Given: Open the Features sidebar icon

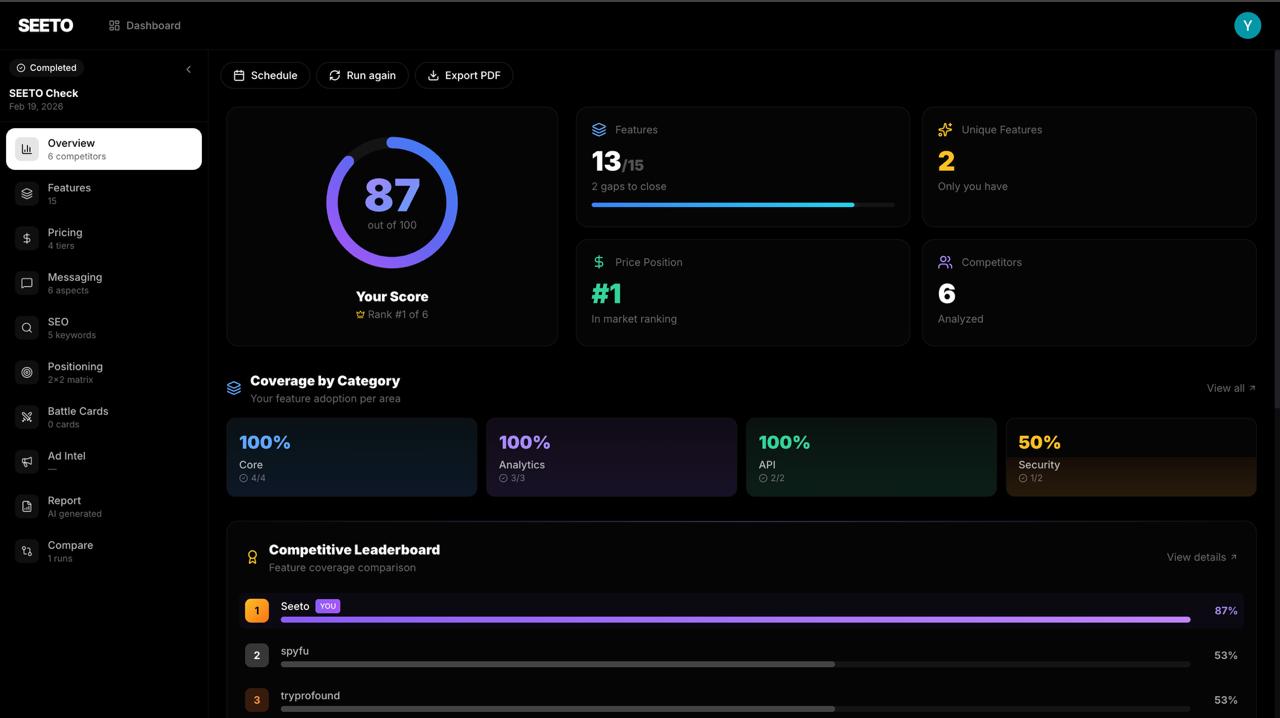Looking at the screenshot, I should pyautogui.click(x=27, y=194).
